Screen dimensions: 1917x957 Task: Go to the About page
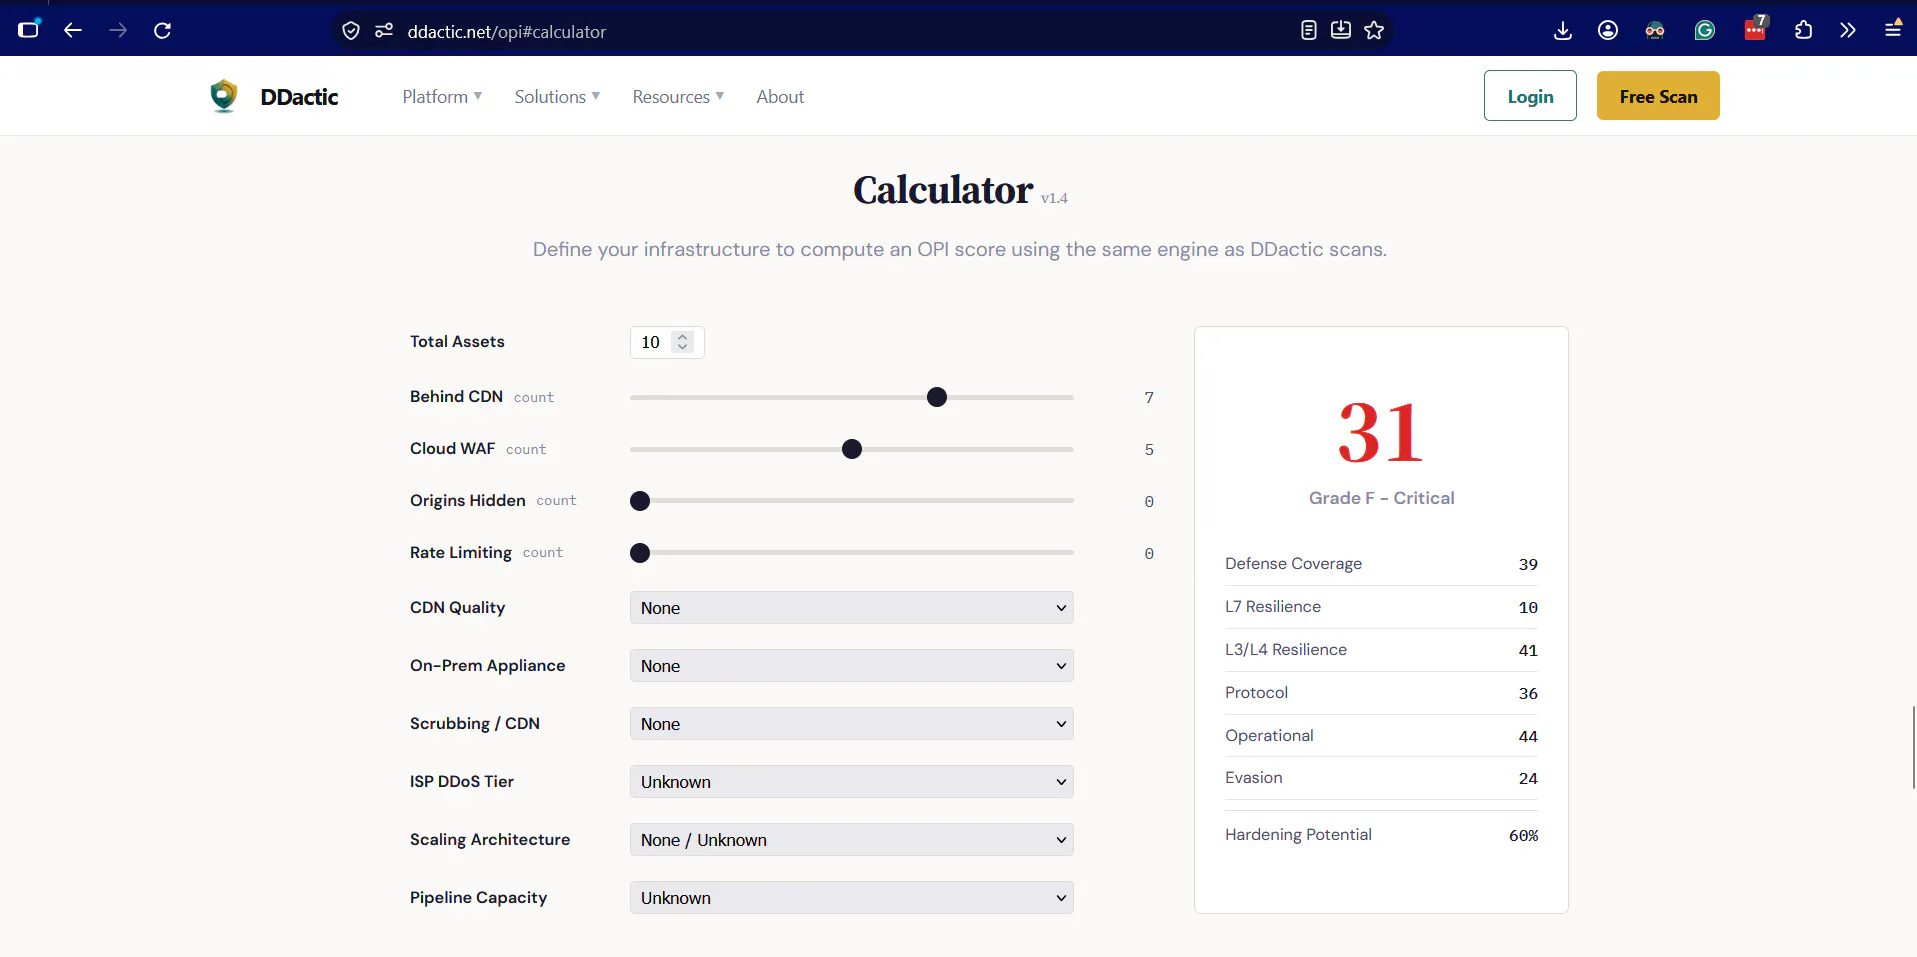click(x=780, y=97)
